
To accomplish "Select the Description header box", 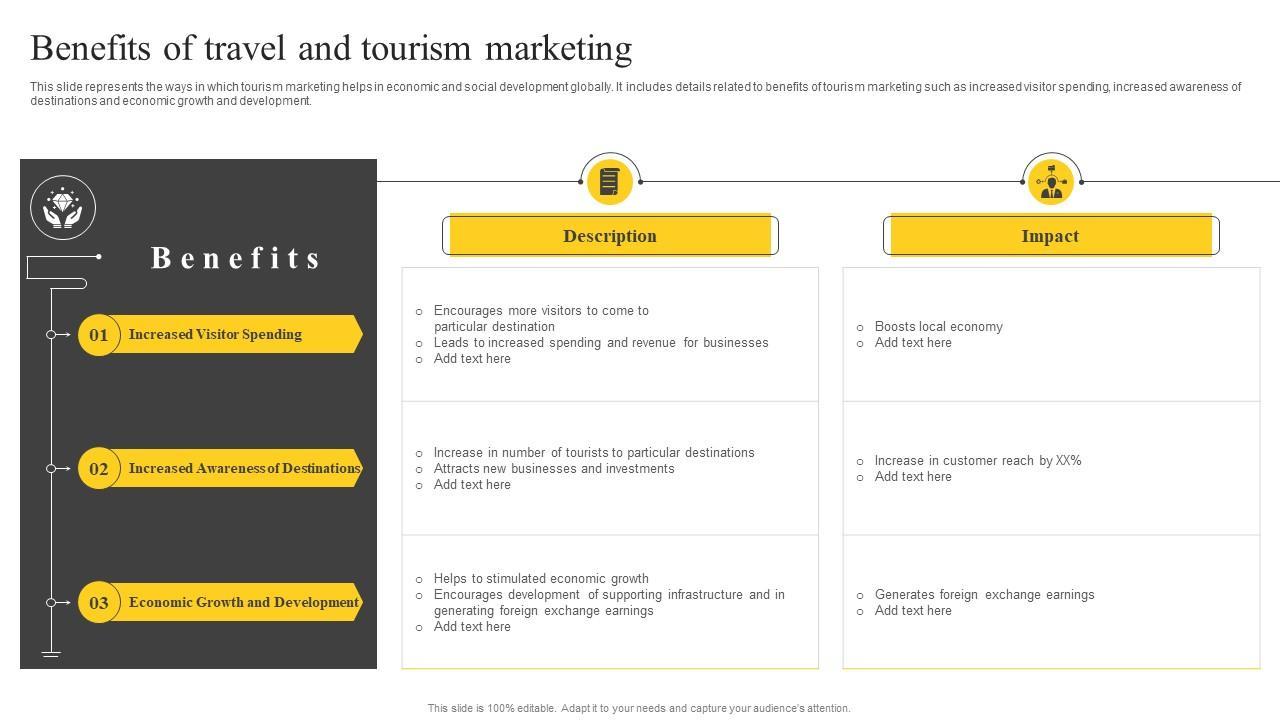I will [610, 236].
